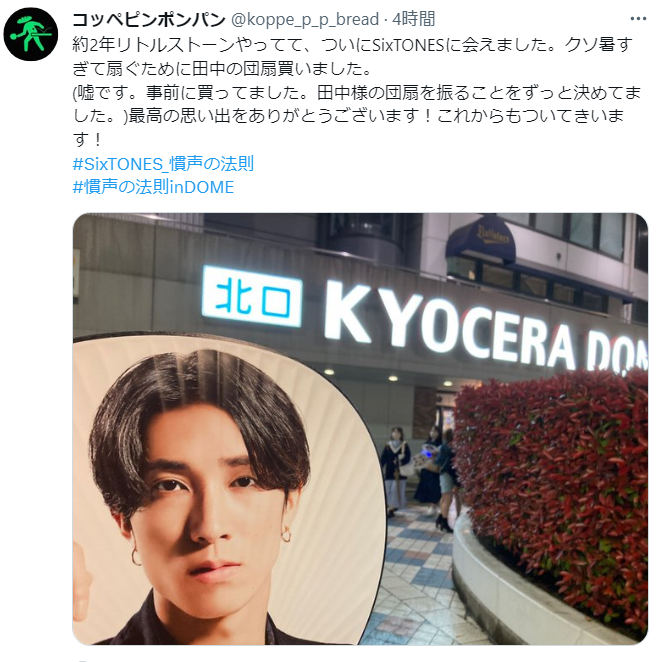
Task: Follow the #SixTONES_慣声の法則 hashtag
Action: coord(163,164)
